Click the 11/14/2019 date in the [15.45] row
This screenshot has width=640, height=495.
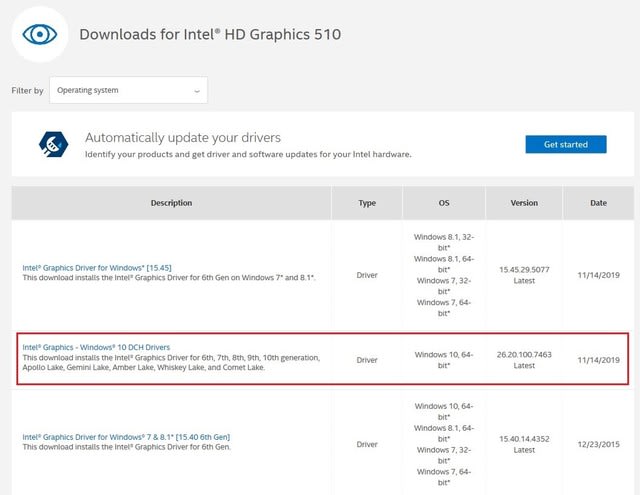tap(598, 275)
